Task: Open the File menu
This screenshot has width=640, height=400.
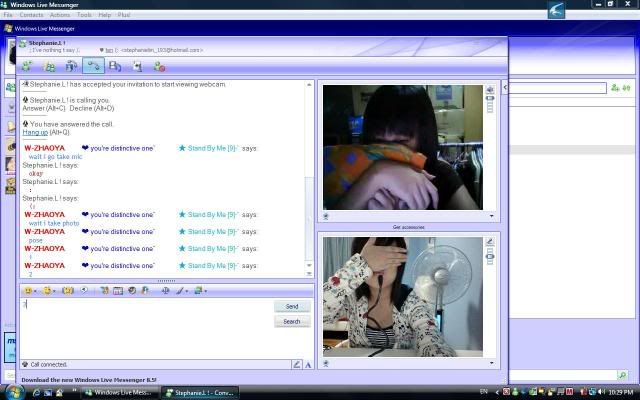Action: (8, 15)
